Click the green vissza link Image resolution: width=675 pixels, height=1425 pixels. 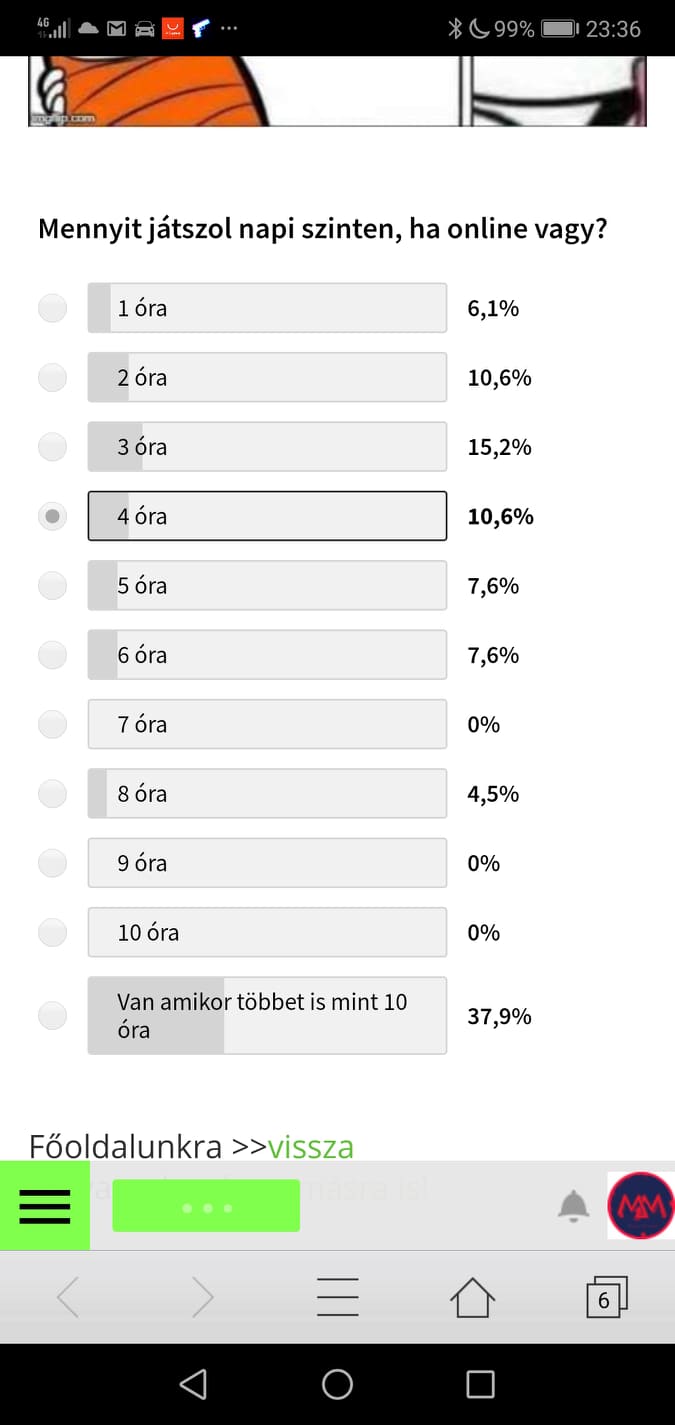point(311,1146)
